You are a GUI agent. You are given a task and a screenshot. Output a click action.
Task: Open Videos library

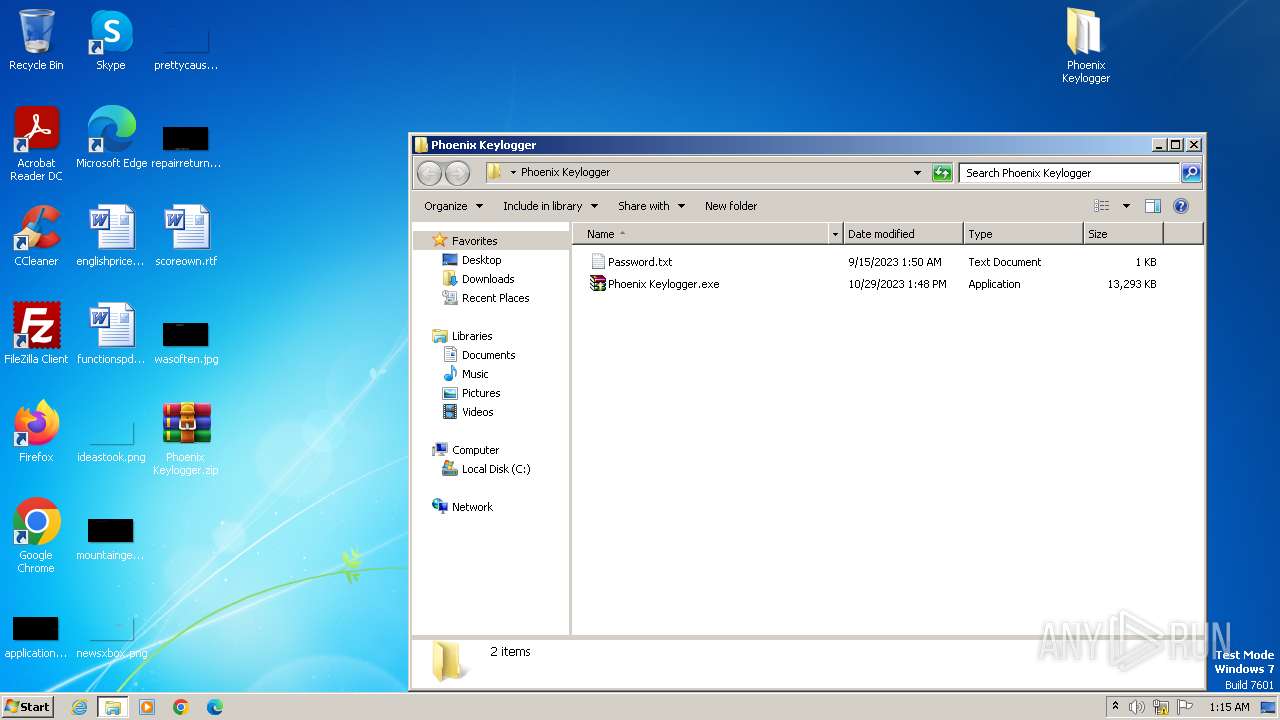pyautogui.click(x=468, y=412)
